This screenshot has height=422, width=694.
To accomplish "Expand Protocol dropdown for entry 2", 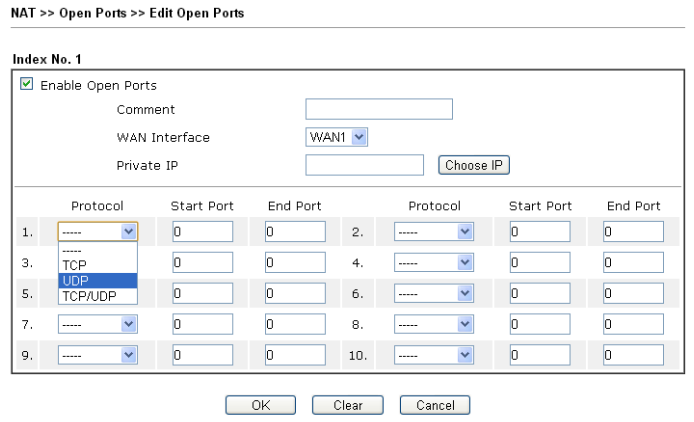I will click(x=434, y=232).
